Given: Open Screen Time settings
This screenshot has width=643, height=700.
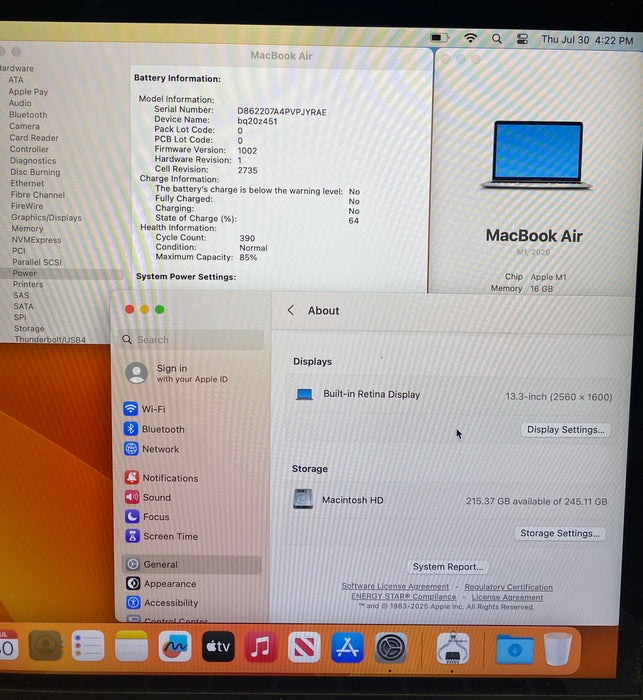Looking at the screenshot, I should click(x=162, y=536).
